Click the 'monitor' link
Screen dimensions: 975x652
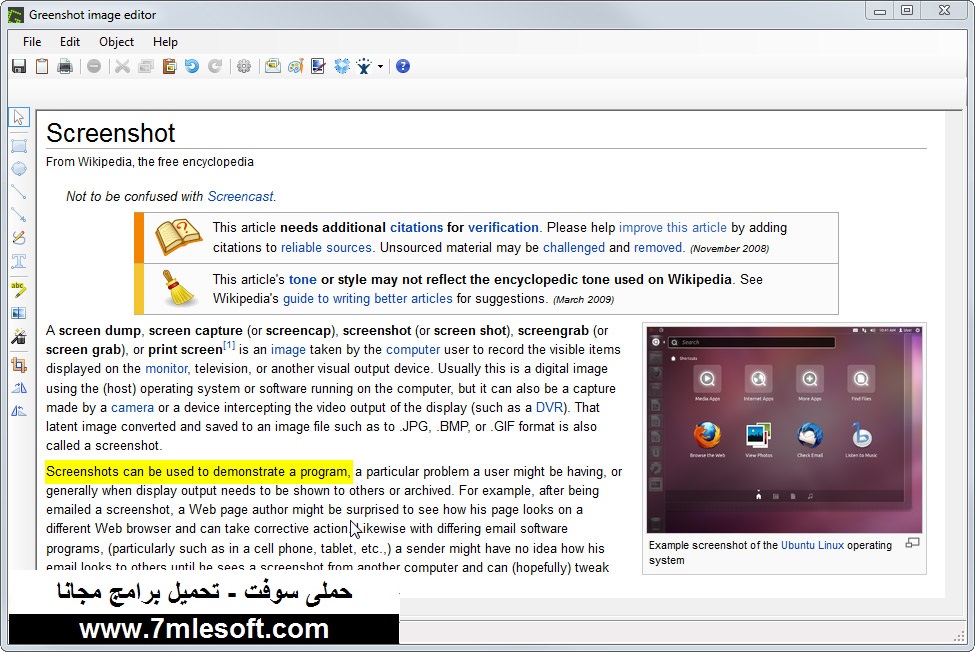click(166, 369)
